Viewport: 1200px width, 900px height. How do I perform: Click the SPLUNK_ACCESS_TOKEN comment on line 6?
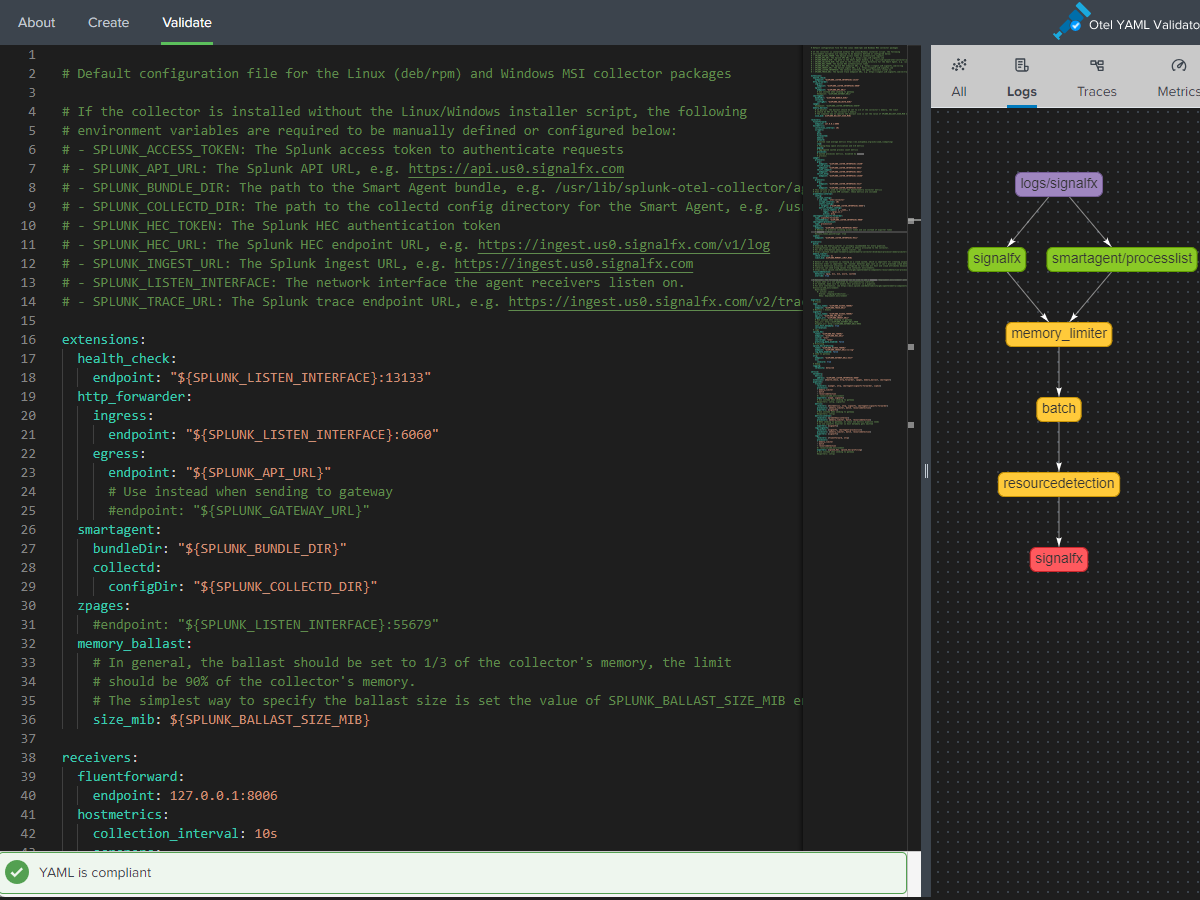(x=343, y=150)
